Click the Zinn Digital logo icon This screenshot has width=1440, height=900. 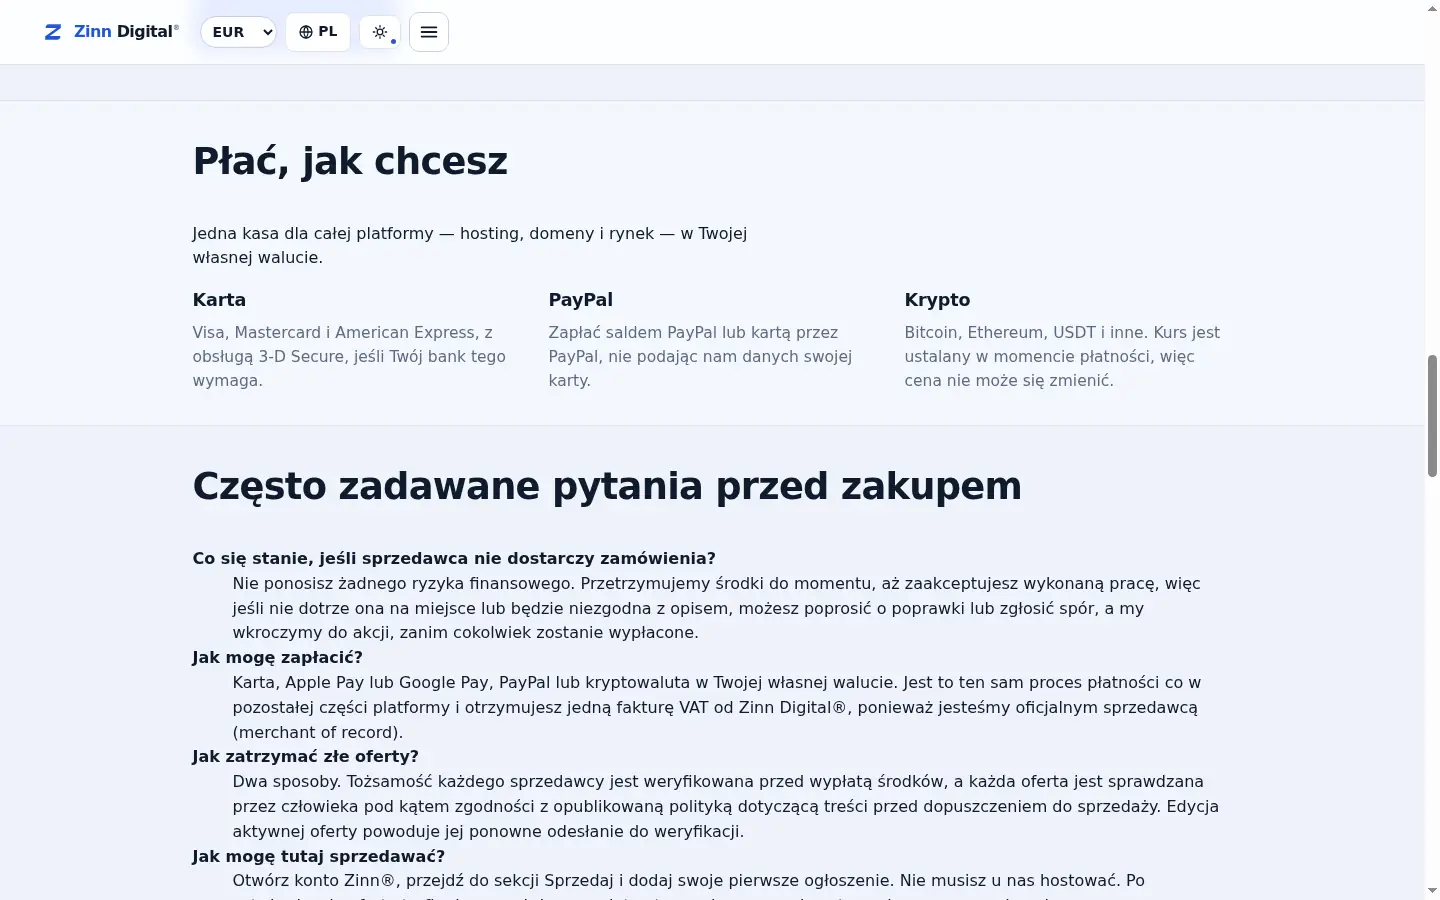click(x=53, y=32)
